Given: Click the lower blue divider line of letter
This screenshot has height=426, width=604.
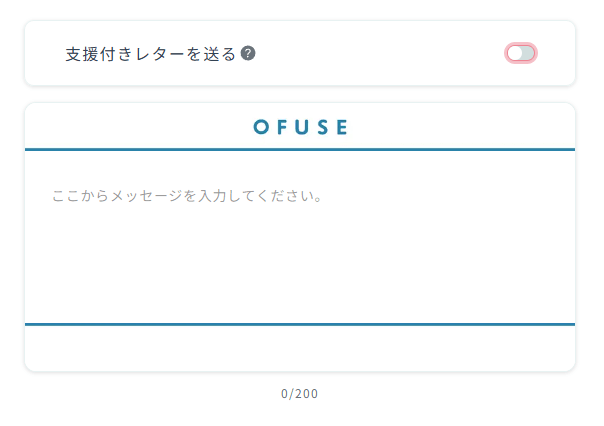Looking at the screenshot, I should 300,324.
